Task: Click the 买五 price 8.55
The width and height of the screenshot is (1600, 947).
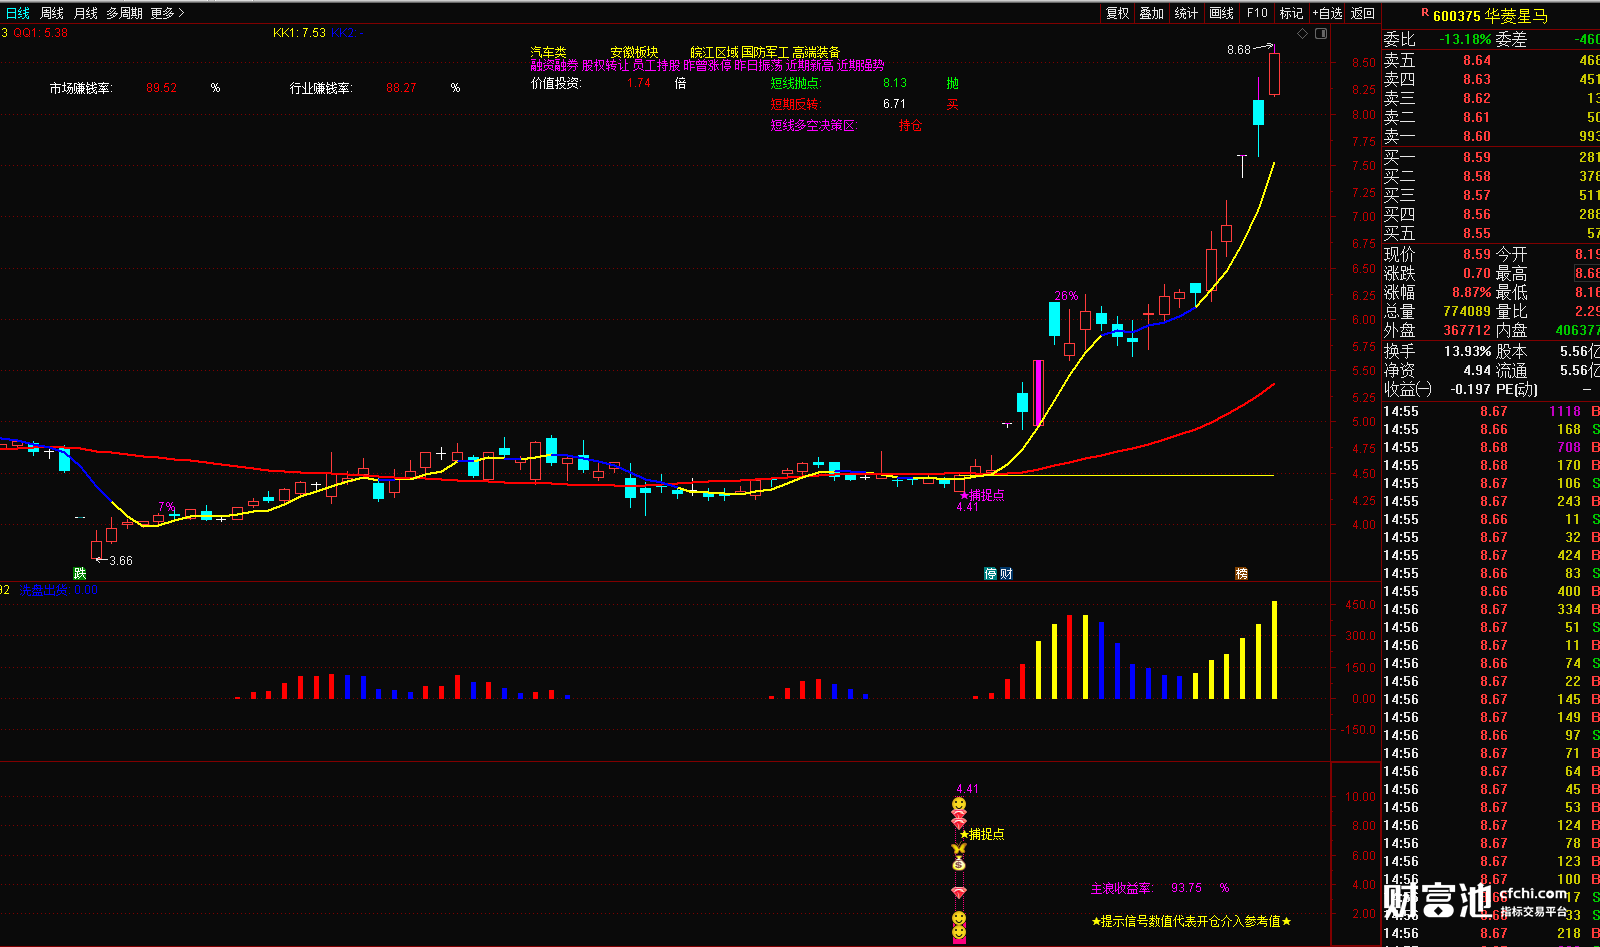Action: 1476,234
